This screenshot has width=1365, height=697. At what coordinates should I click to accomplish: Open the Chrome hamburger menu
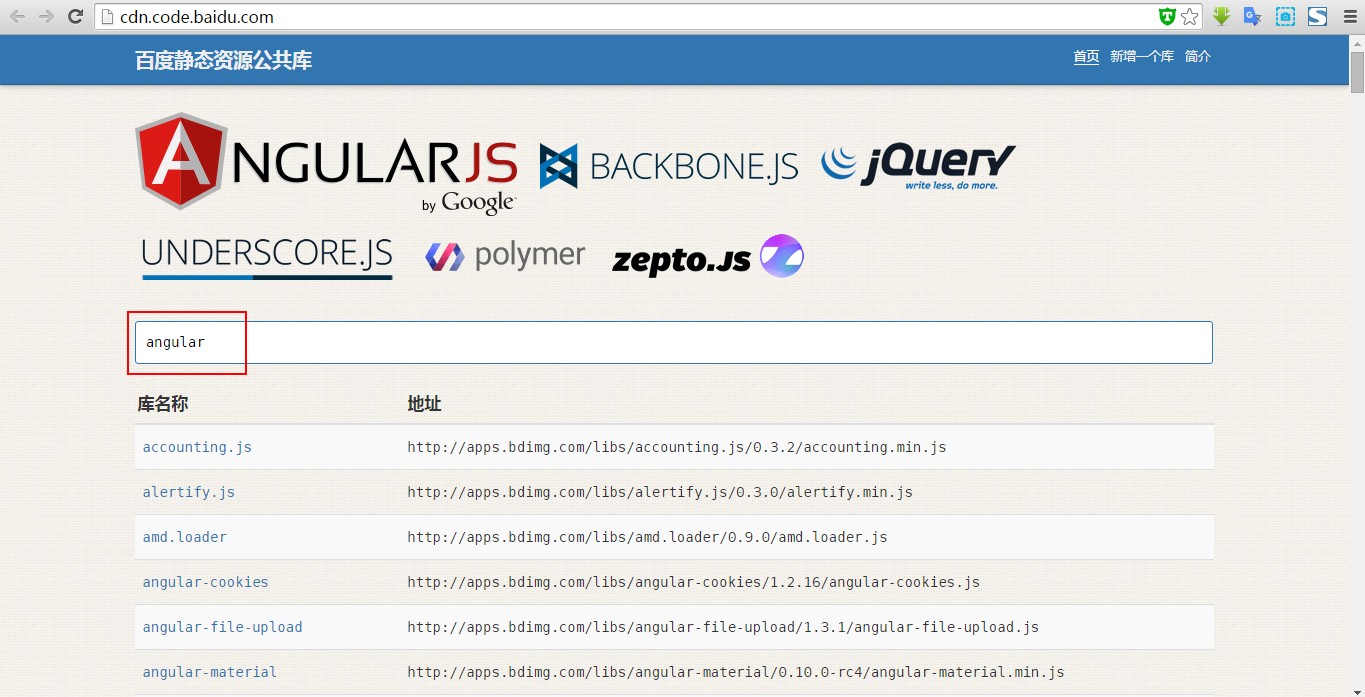1348,16
